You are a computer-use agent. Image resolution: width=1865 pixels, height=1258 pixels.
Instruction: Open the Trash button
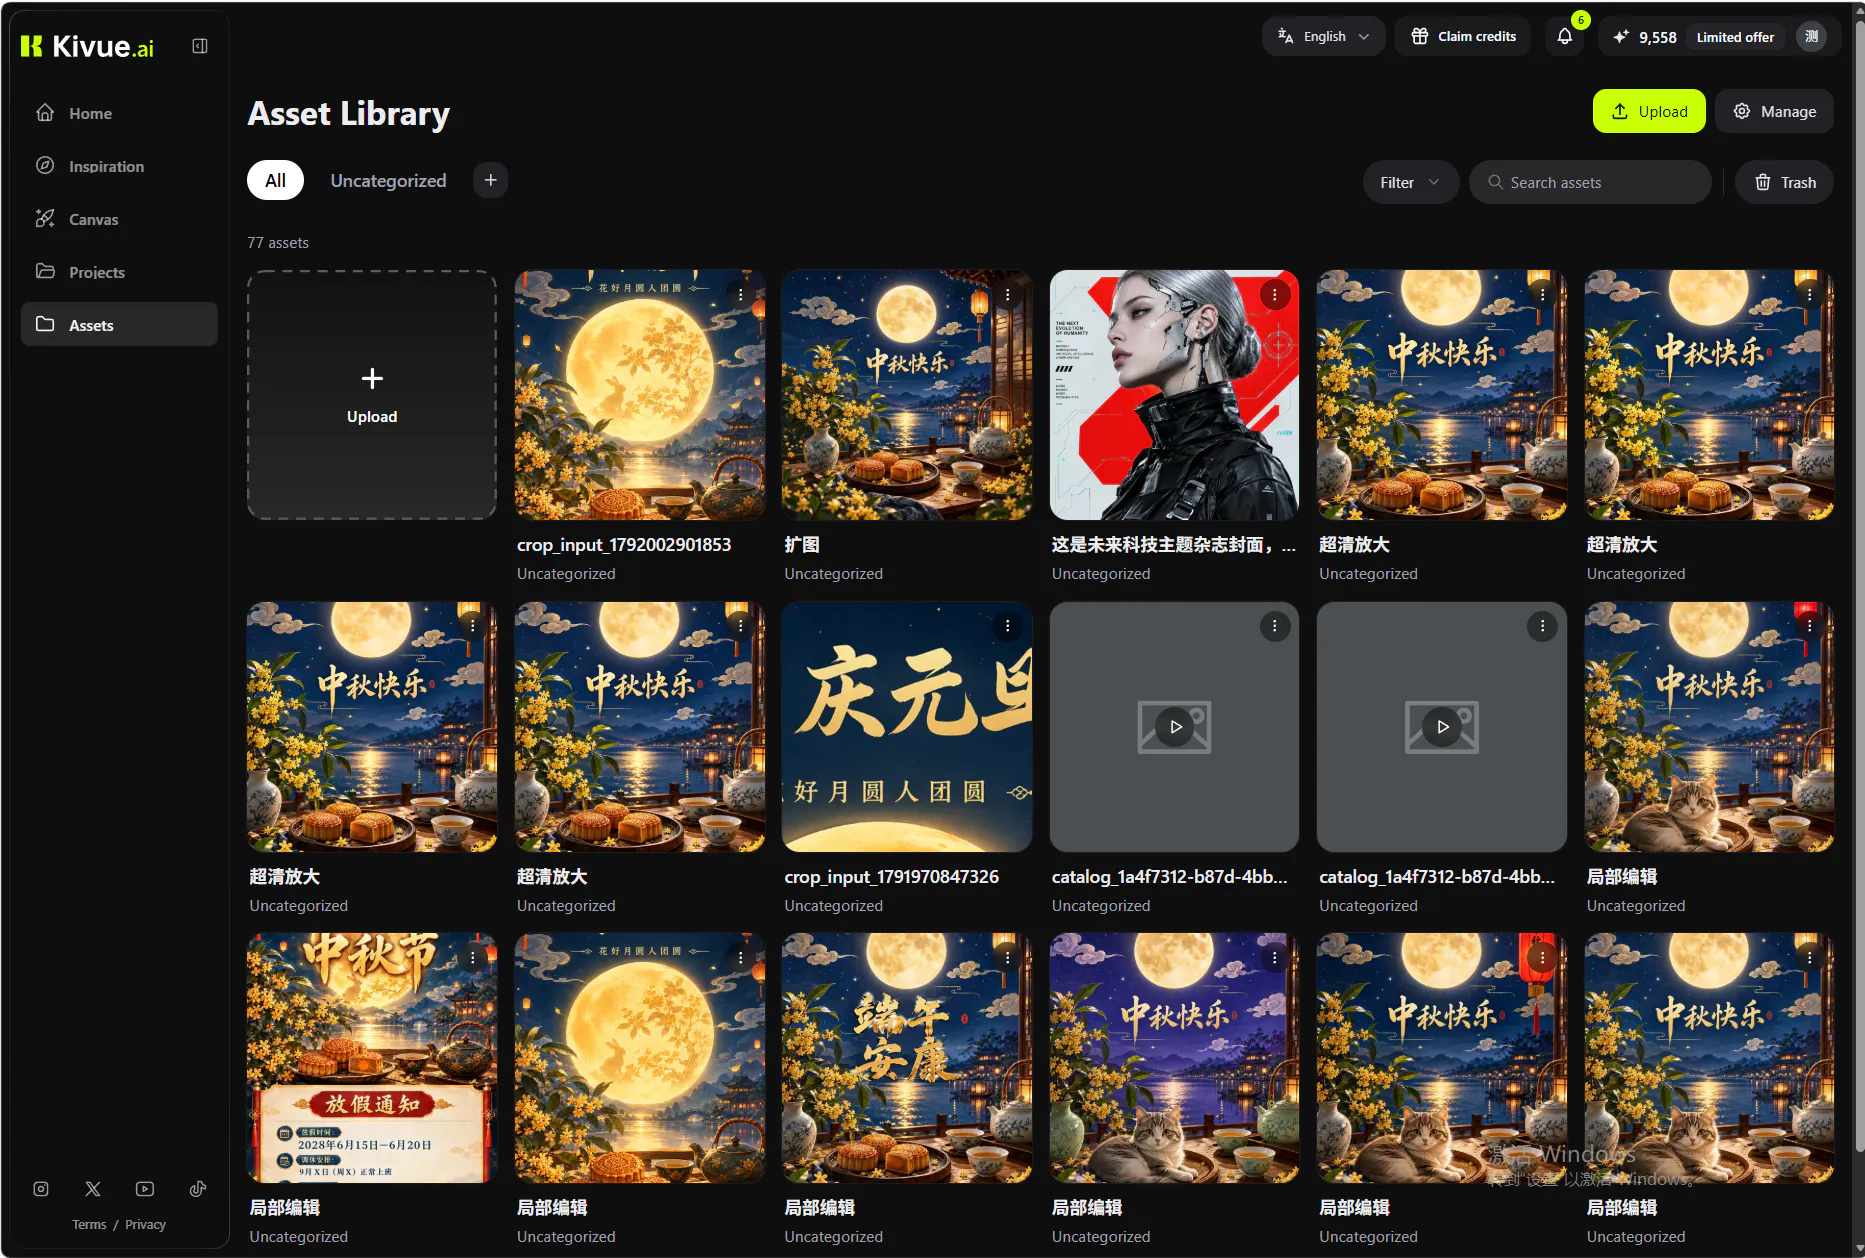pos(1784,182)
